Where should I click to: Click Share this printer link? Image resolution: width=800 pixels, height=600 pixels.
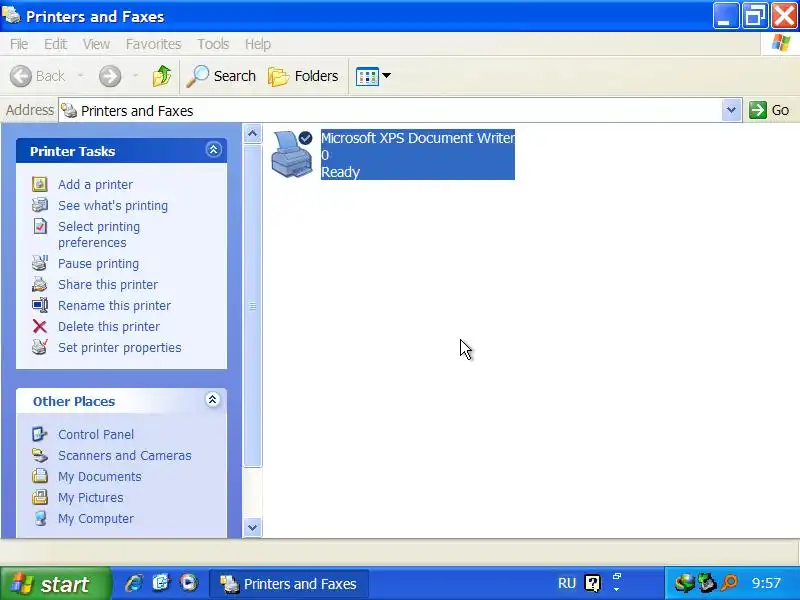pyautogui.click(x=108, y=284)
